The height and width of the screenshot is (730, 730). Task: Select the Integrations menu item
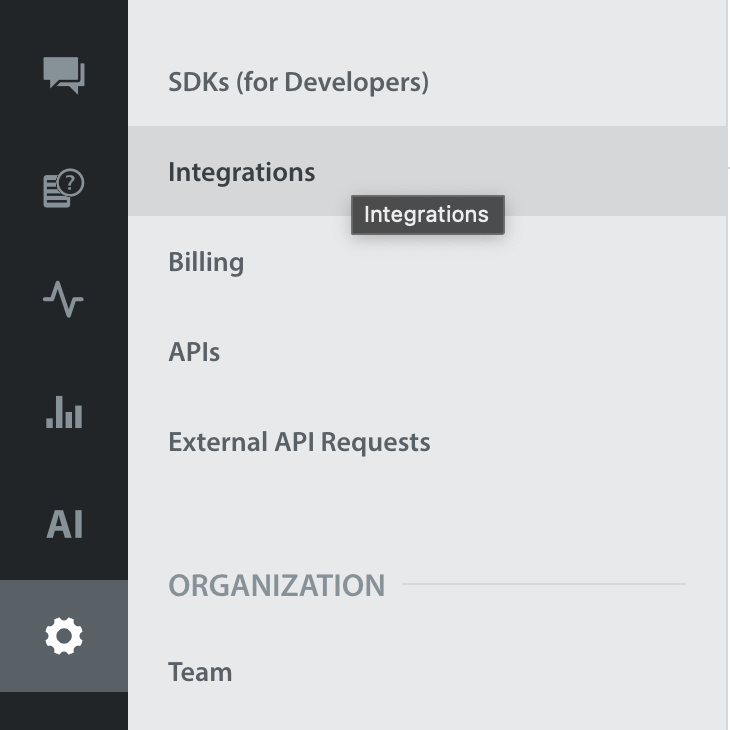pyautogui.click(x=241, y=172)
